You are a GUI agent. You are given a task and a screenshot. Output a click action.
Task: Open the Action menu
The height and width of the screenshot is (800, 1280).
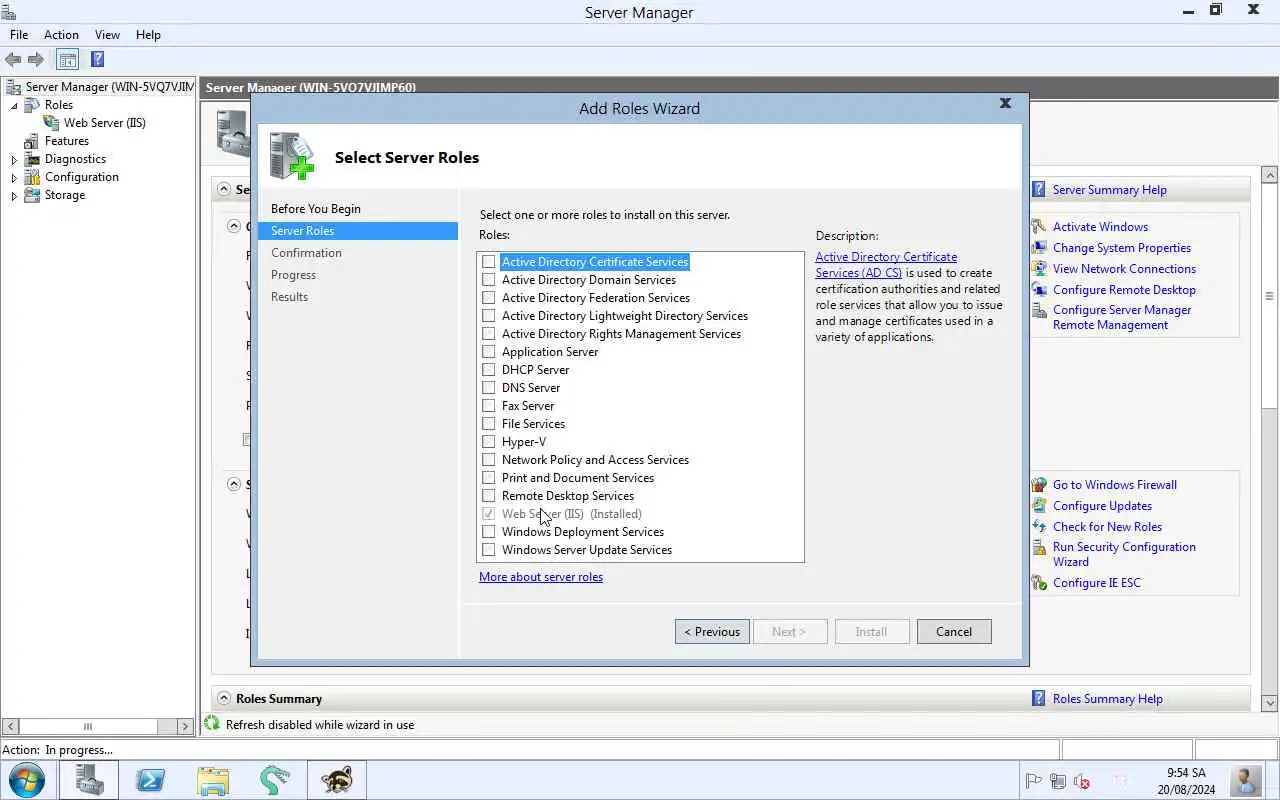coord(61,35)
